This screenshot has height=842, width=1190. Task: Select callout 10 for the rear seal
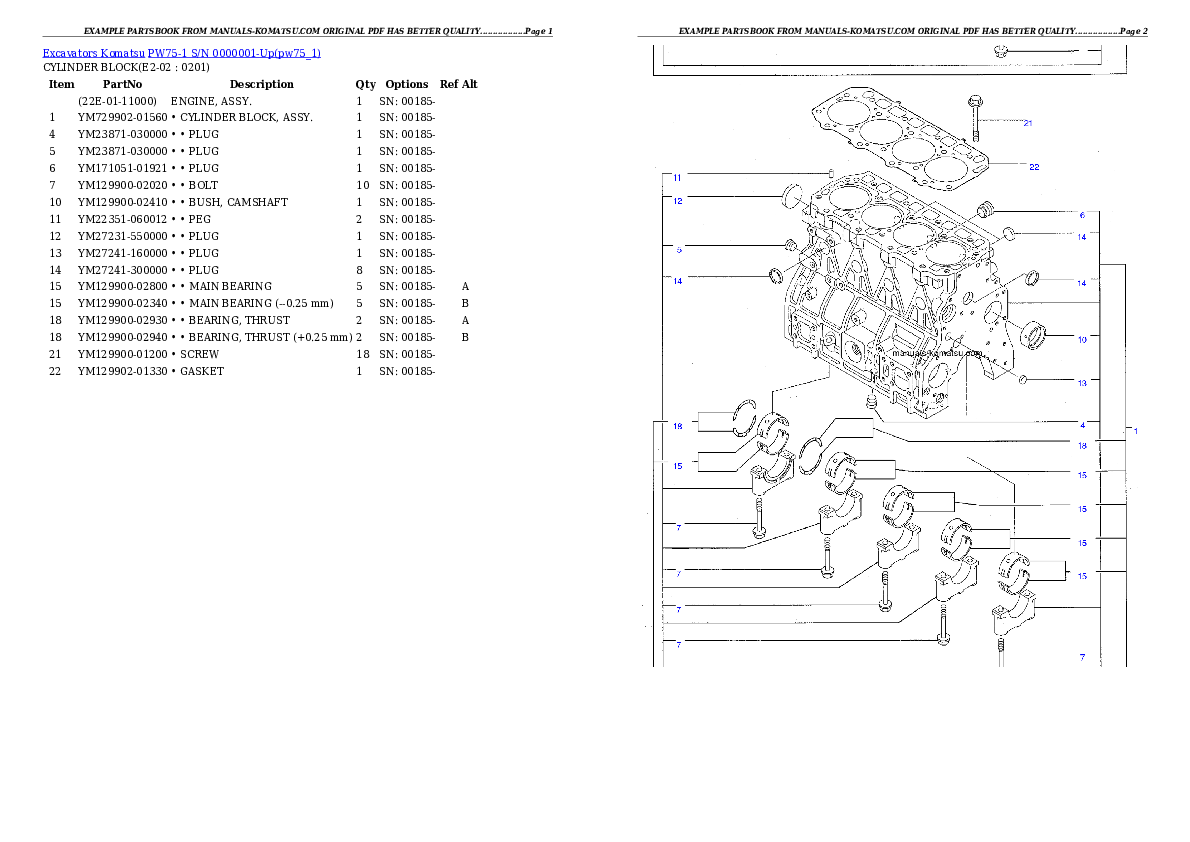point(1082,339)
